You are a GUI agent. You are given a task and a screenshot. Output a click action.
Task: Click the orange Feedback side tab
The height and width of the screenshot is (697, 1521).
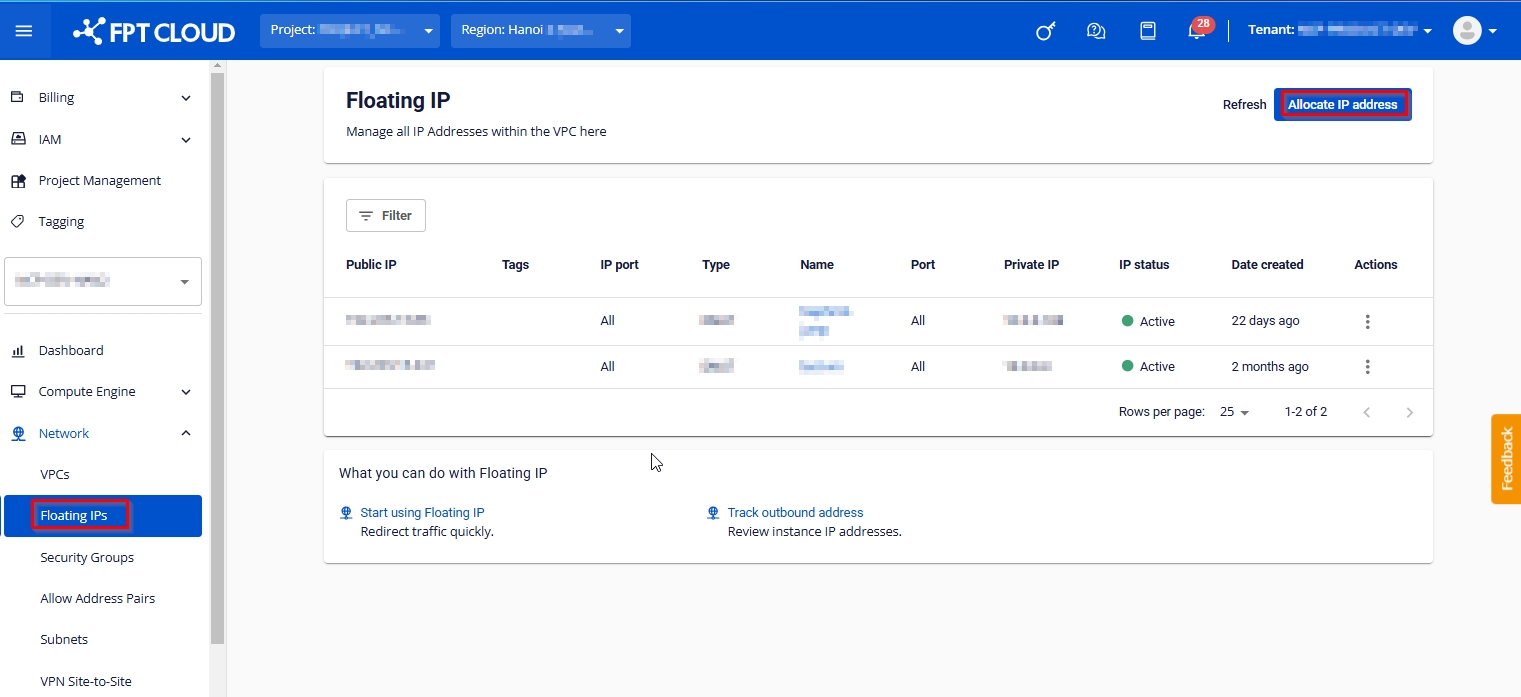pos(1506,459)
